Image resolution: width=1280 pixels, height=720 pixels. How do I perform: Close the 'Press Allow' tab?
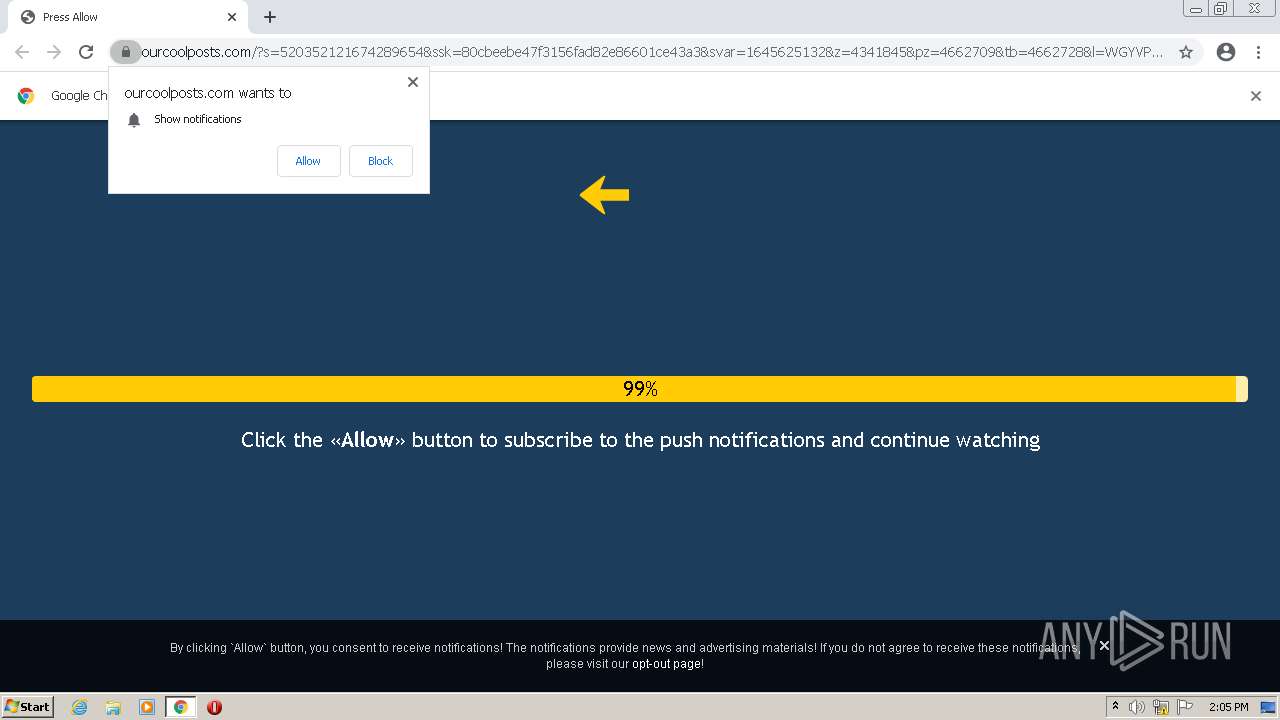(232, 17)
